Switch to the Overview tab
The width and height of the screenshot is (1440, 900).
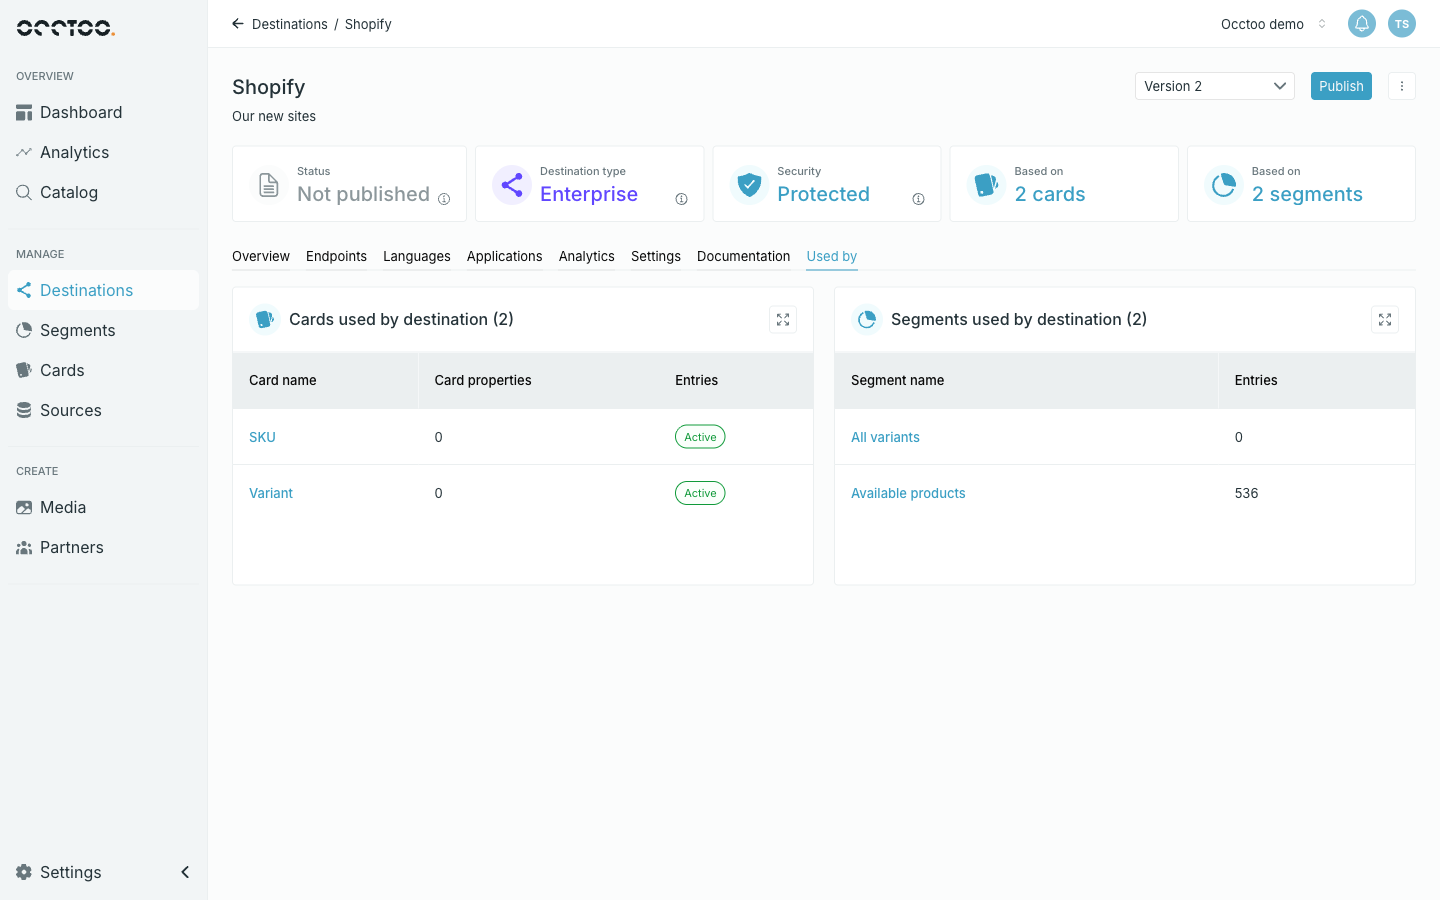[x=261, y=257]
